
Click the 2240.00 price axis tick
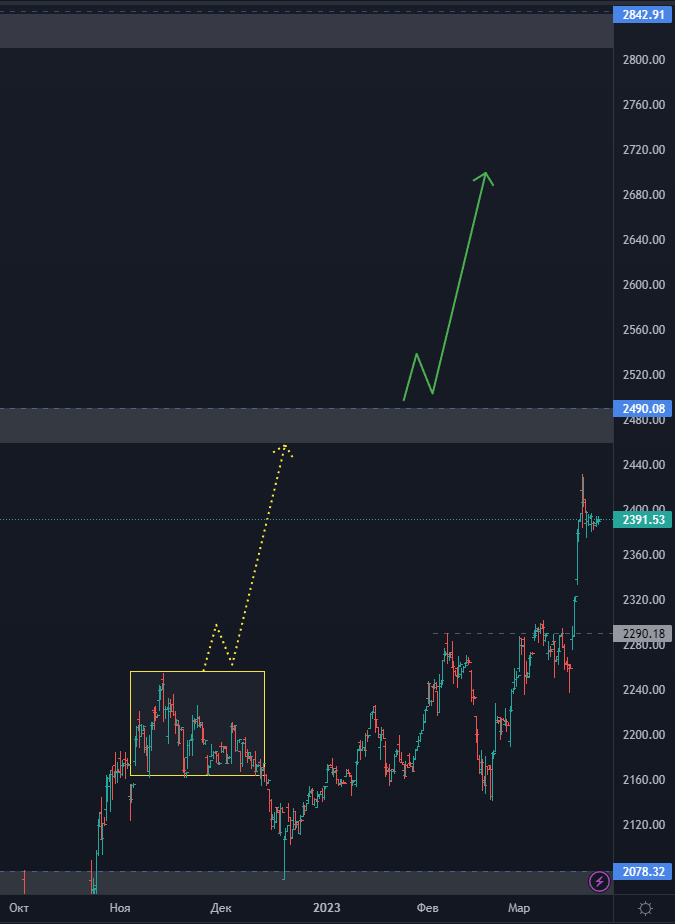pyautogui.click(x=644, y=689)
